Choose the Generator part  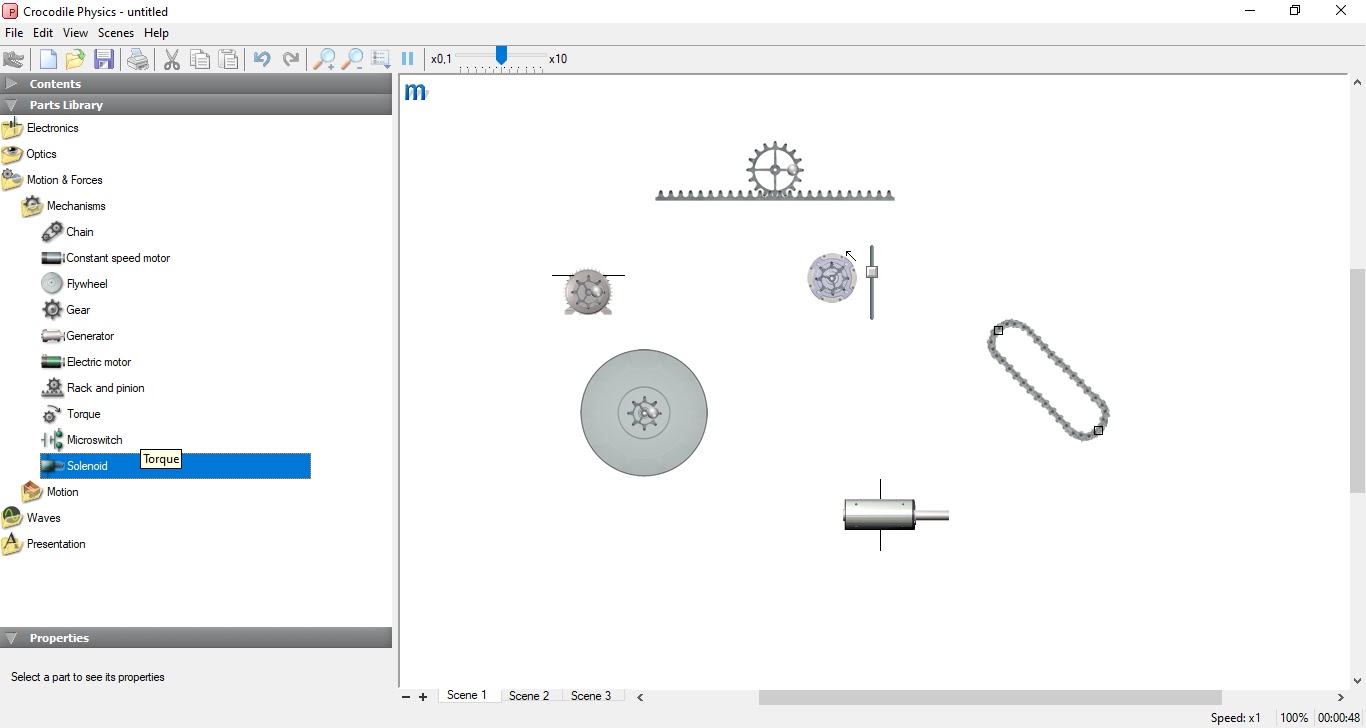coord(78,336)
